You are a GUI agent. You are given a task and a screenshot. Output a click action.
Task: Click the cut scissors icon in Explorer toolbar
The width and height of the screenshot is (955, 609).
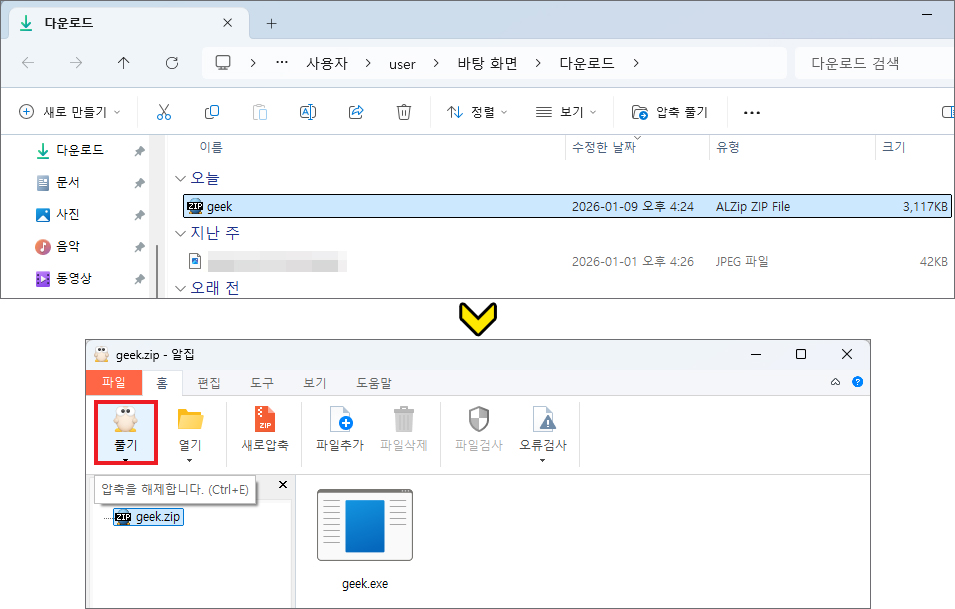point(165,112)
